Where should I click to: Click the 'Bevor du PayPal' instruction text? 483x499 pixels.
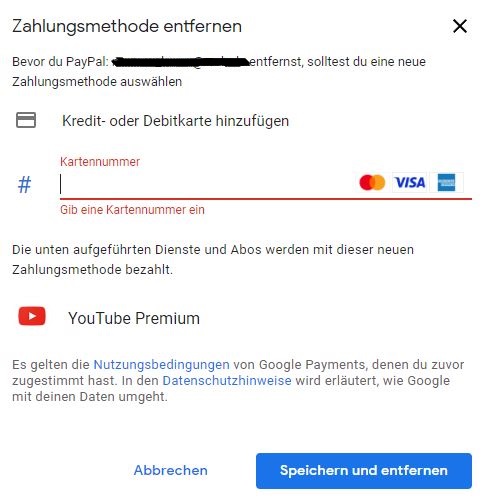[219, 72]
